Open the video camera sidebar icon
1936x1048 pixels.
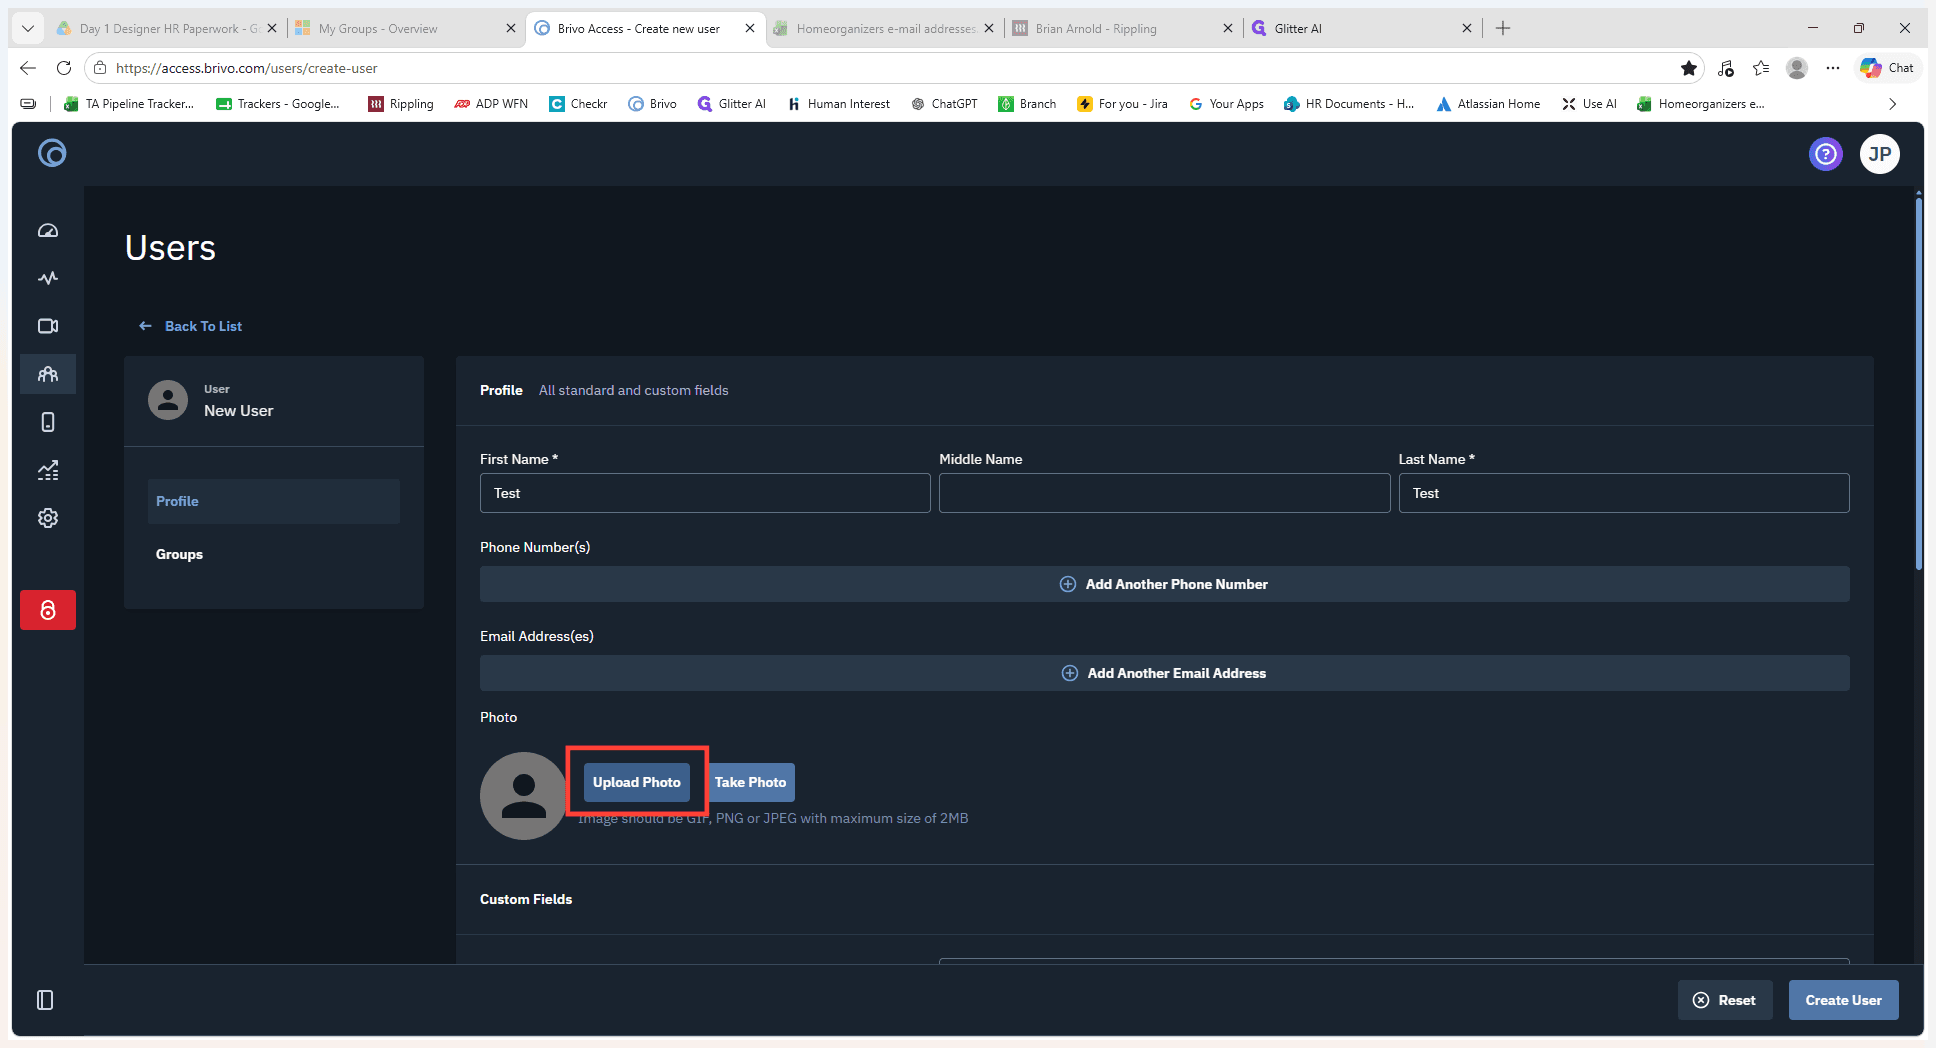(48, 326)
